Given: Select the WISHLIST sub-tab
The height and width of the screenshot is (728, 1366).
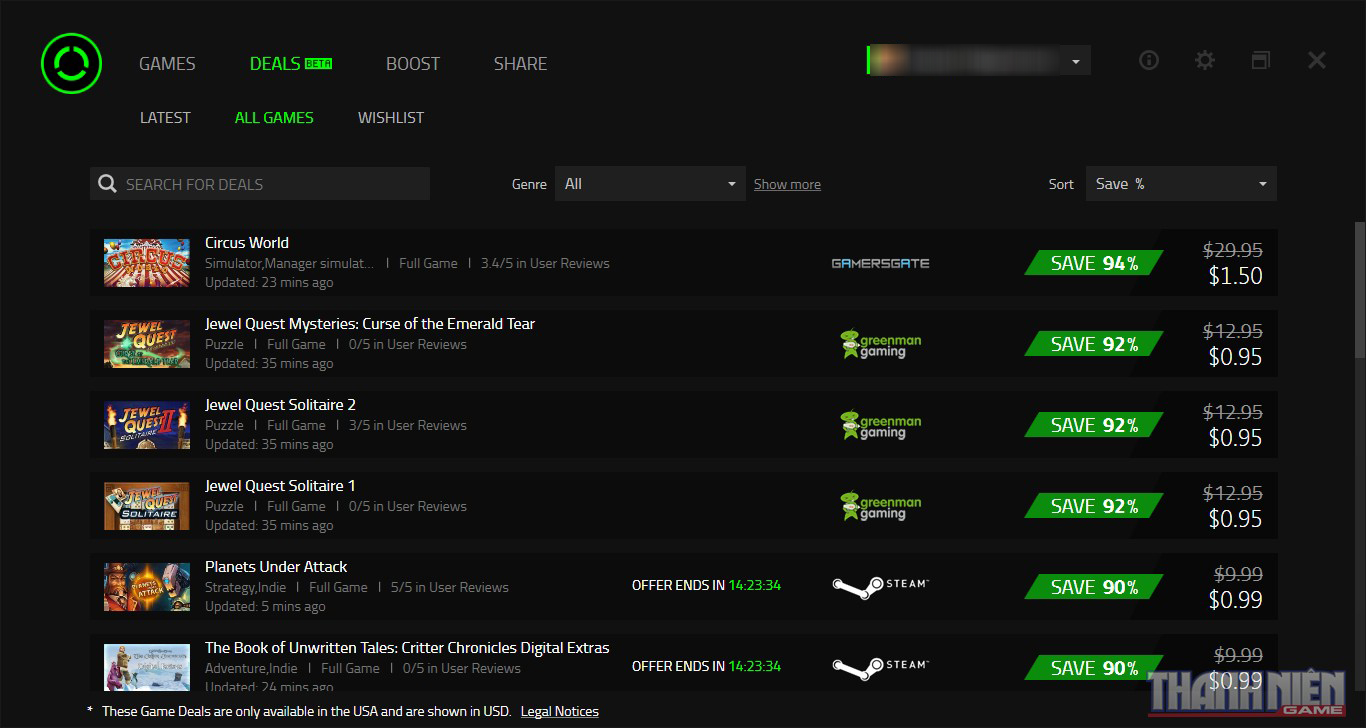Looking at the screenshot, I should [391, 117].
